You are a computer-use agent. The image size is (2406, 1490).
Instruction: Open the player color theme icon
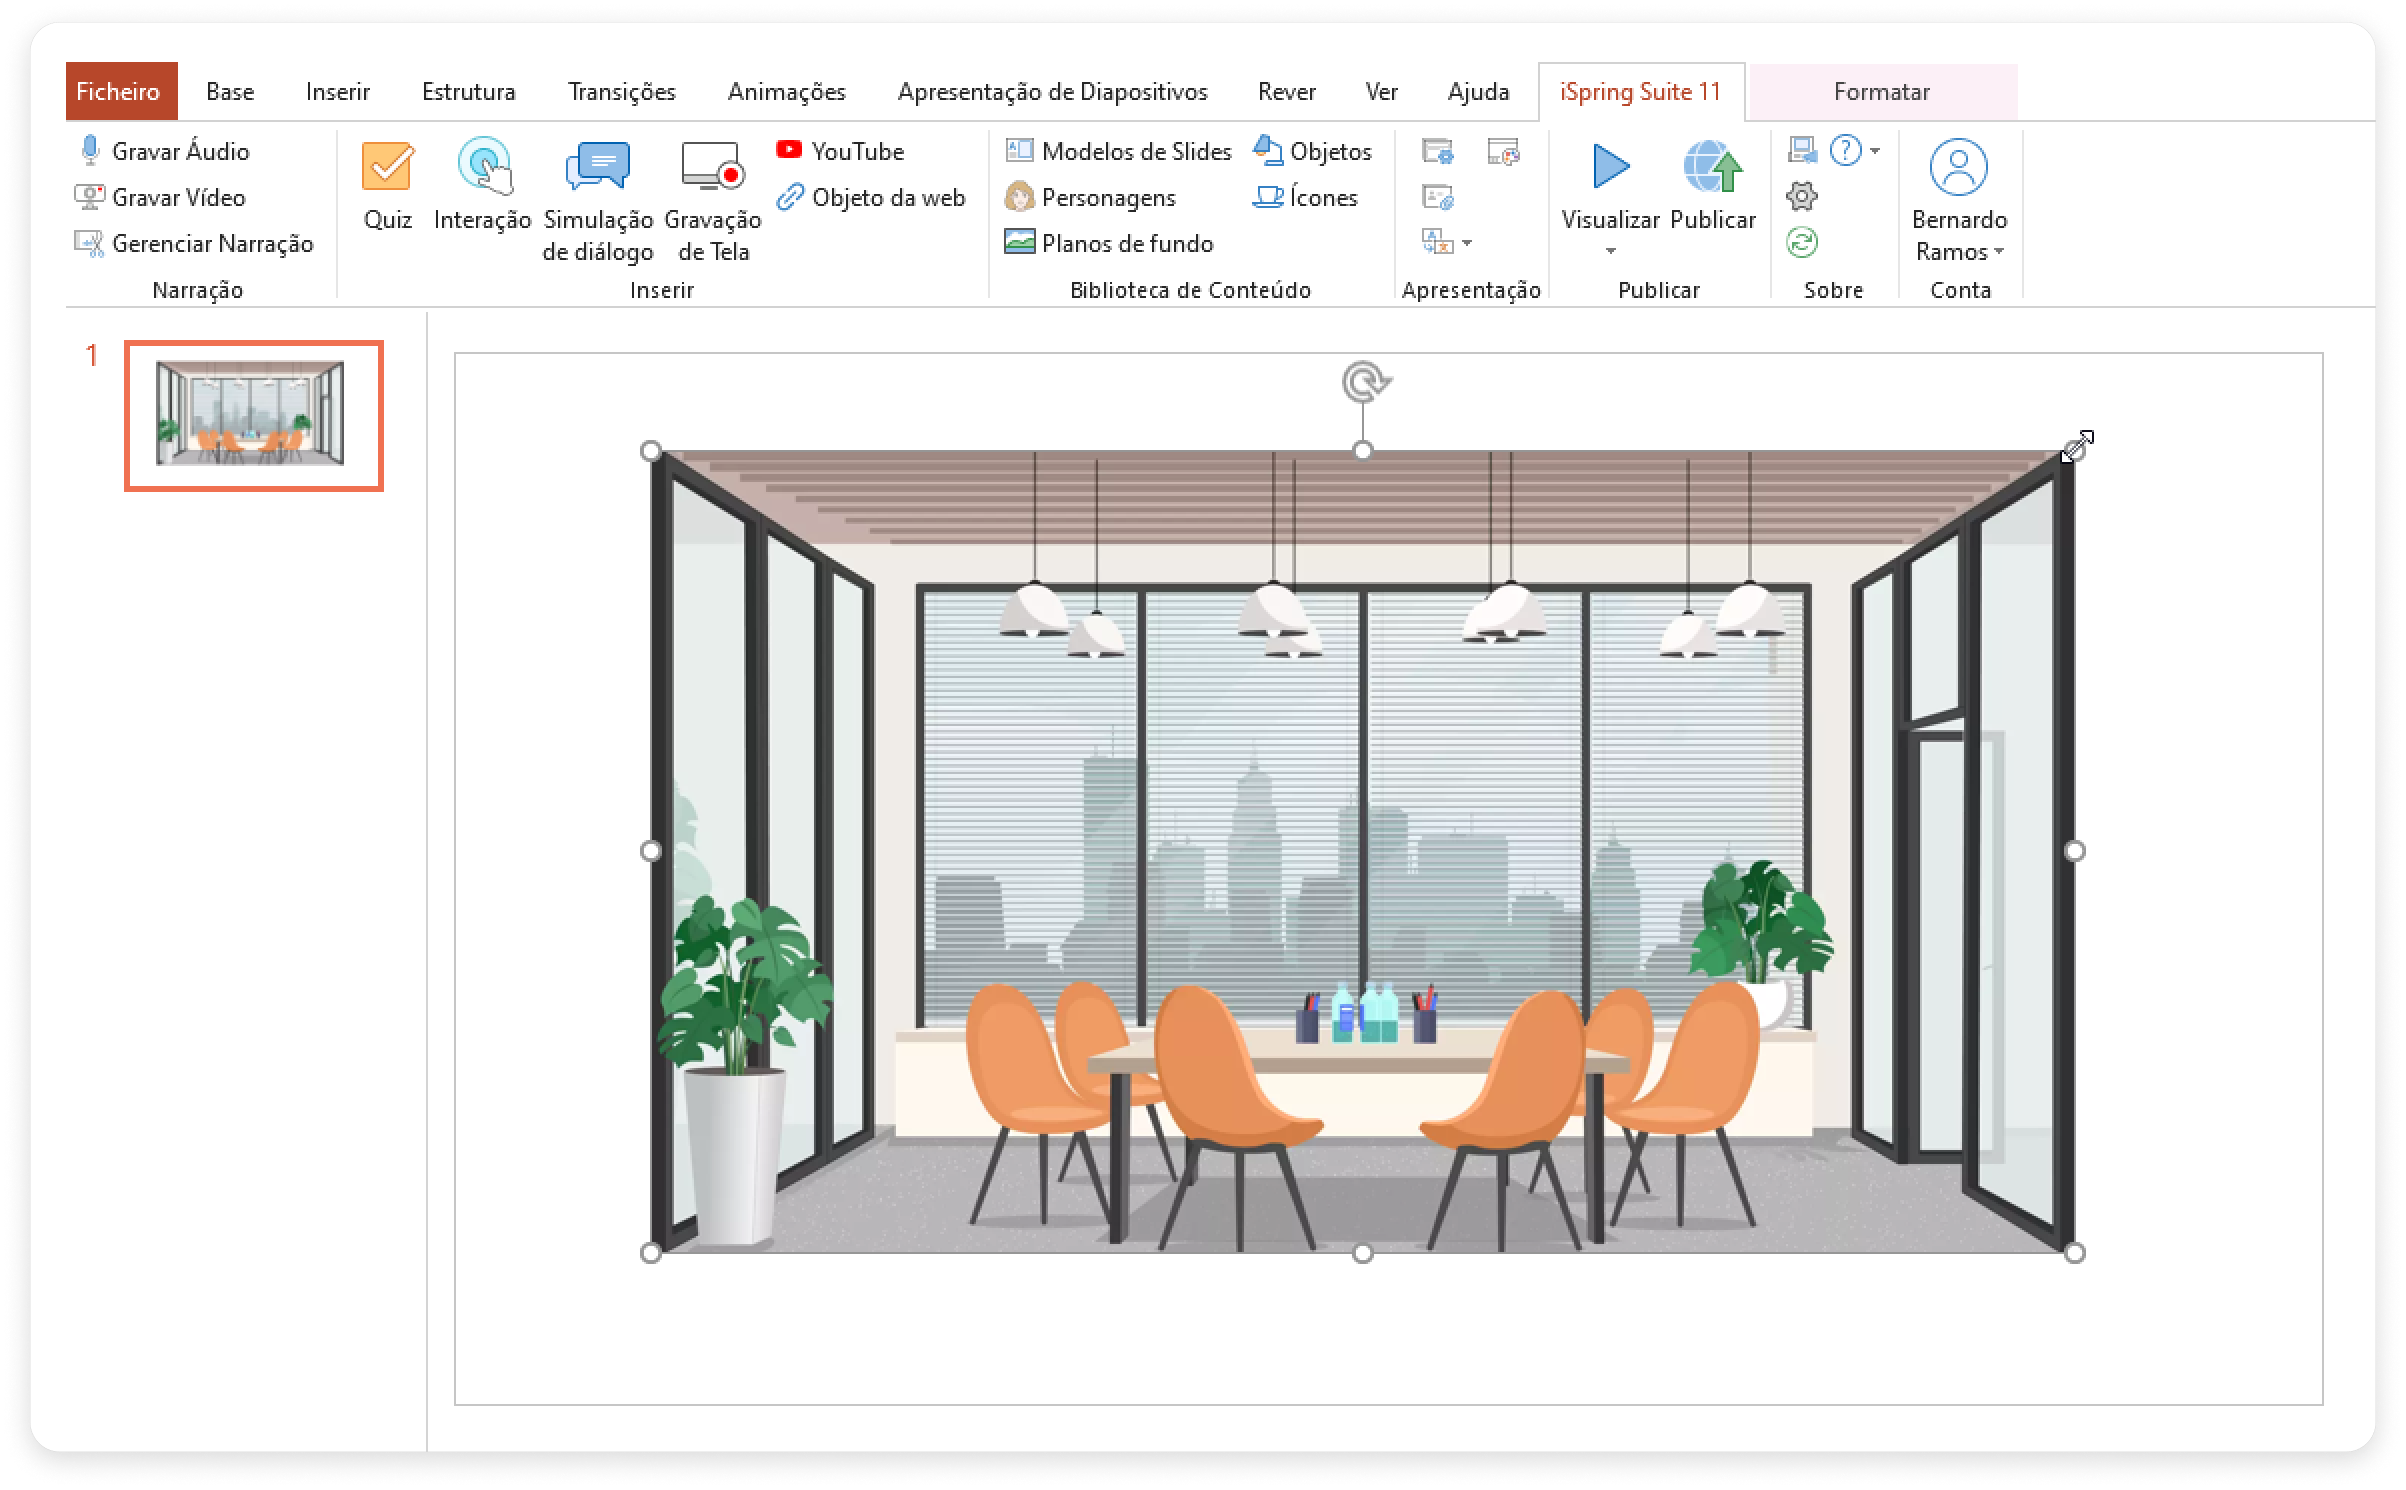1502,152
